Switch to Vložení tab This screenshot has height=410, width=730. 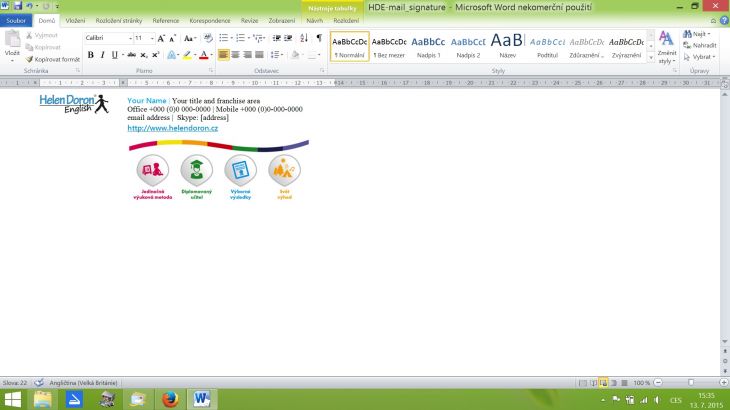coord(75,20)
